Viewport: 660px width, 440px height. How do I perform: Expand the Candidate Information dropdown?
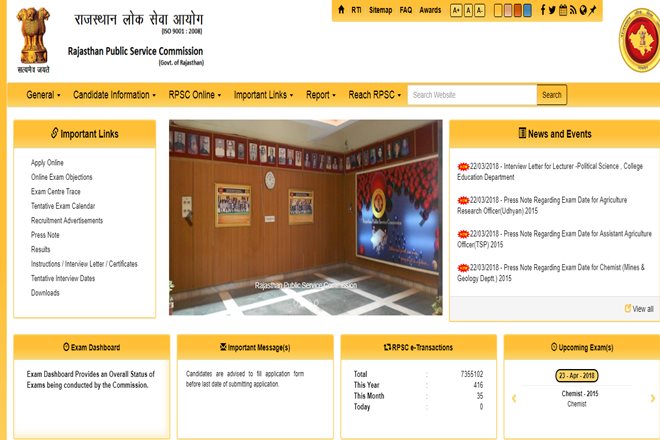(114, 95)
